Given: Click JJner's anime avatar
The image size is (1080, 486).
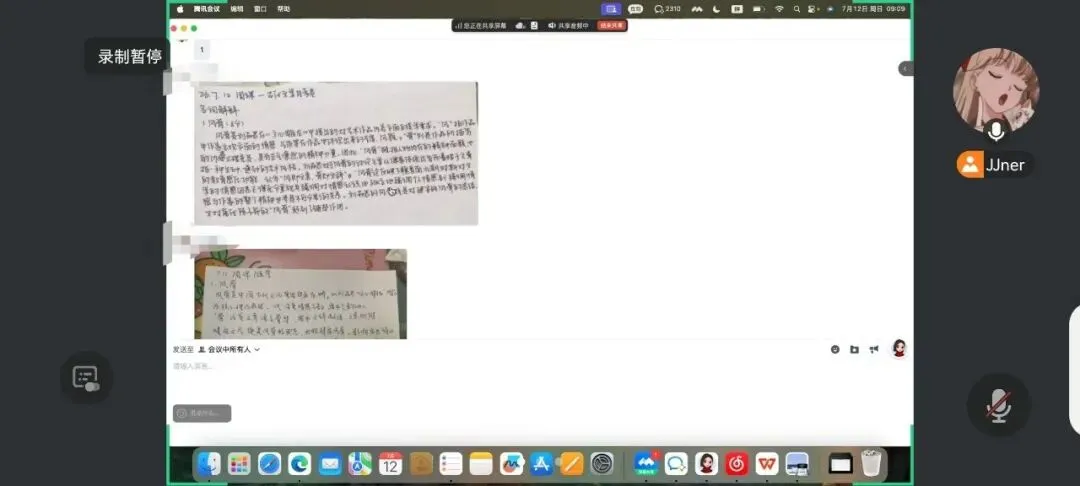Looking at the screenshot, I should [996, 91].
